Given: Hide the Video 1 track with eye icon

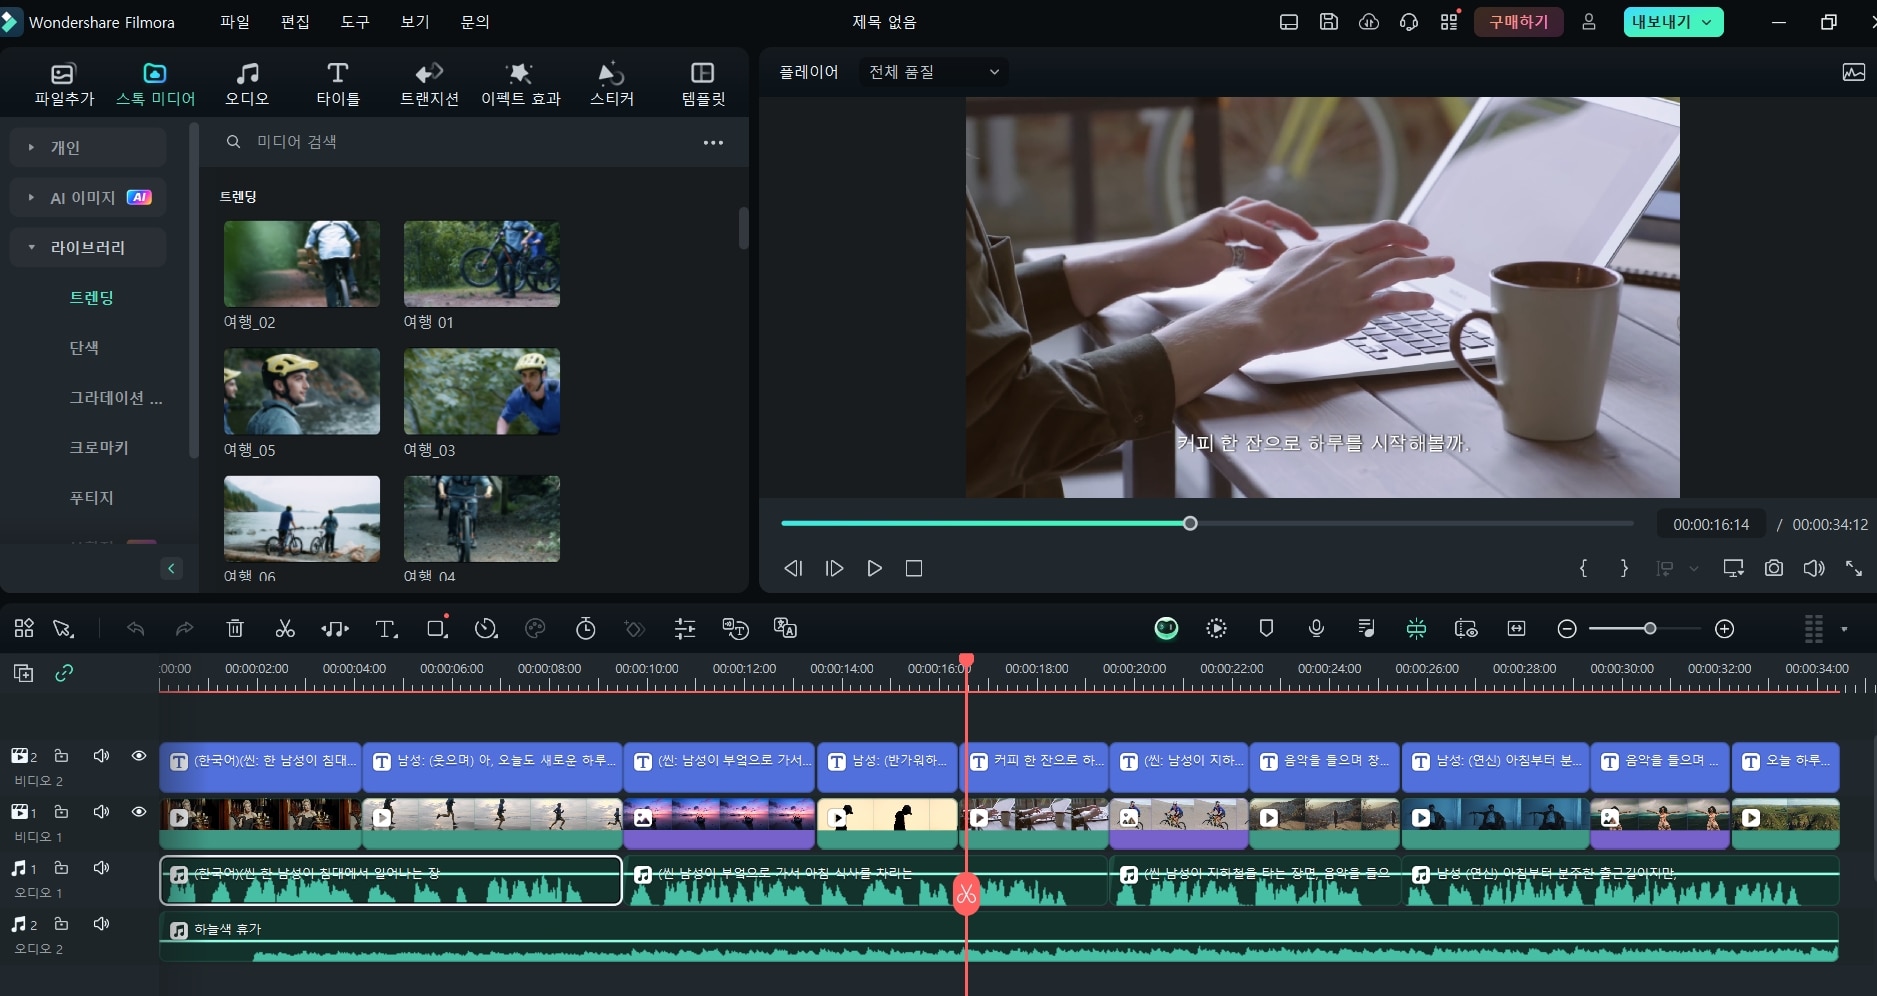Looking at the screenshot, I should (x=139, y=812).
